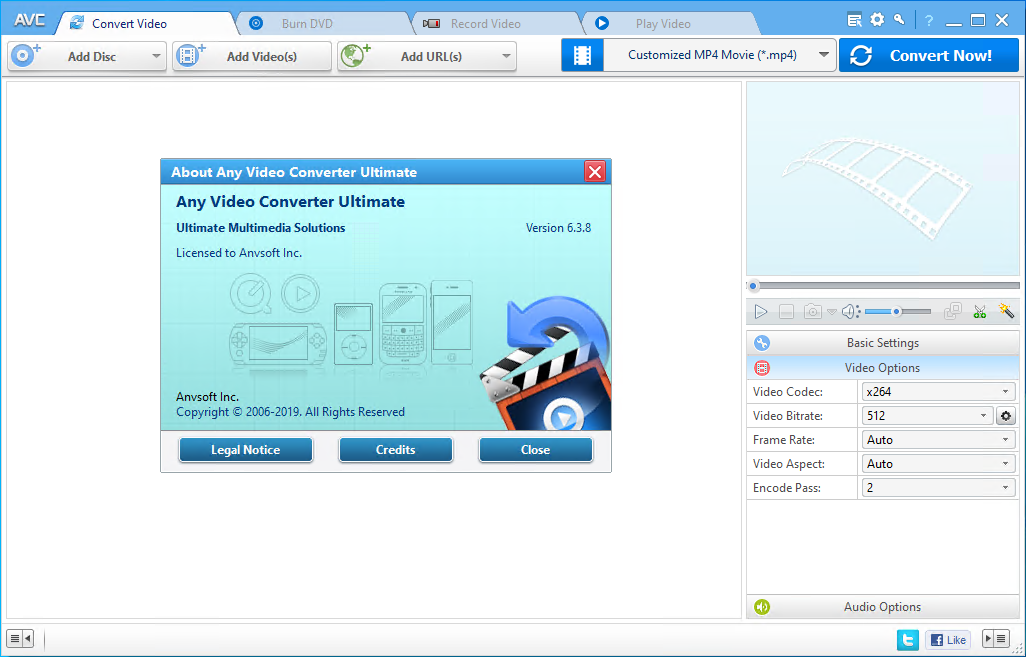The image size is (1026, 657).
Task: Open the Encode Pass dropdown
Action: tap(938, 488)
